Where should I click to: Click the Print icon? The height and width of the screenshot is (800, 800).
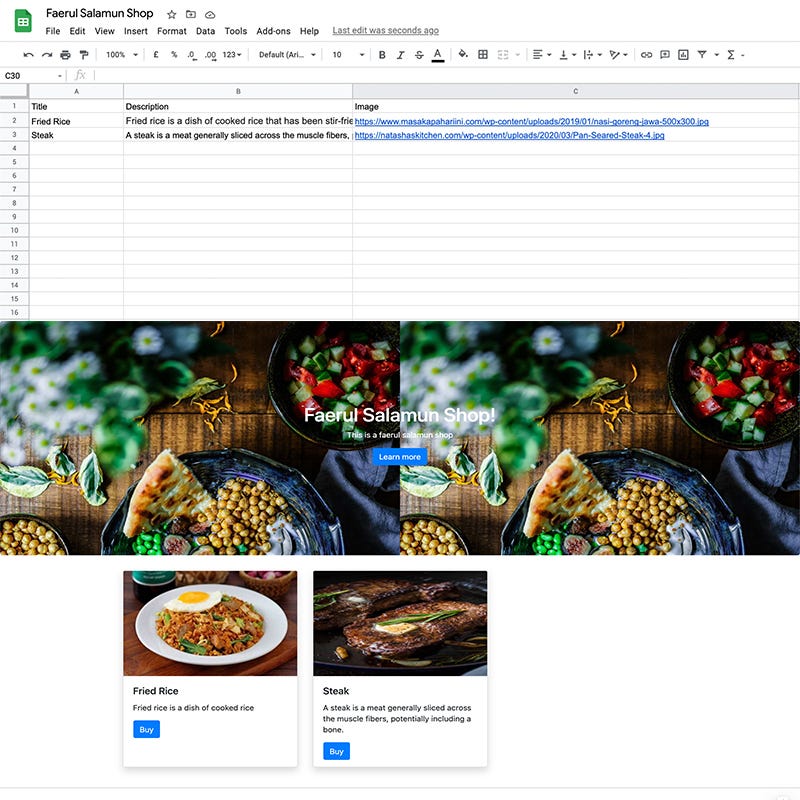pos(66,55)
